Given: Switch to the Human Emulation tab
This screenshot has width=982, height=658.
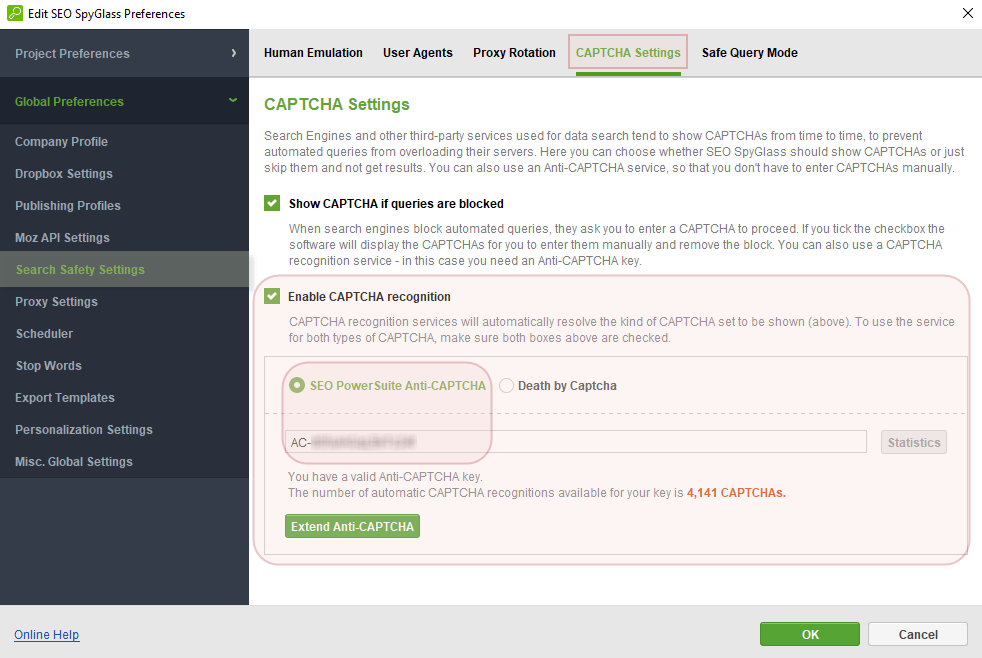Looking at the screenshot, I should pos(313,53).
